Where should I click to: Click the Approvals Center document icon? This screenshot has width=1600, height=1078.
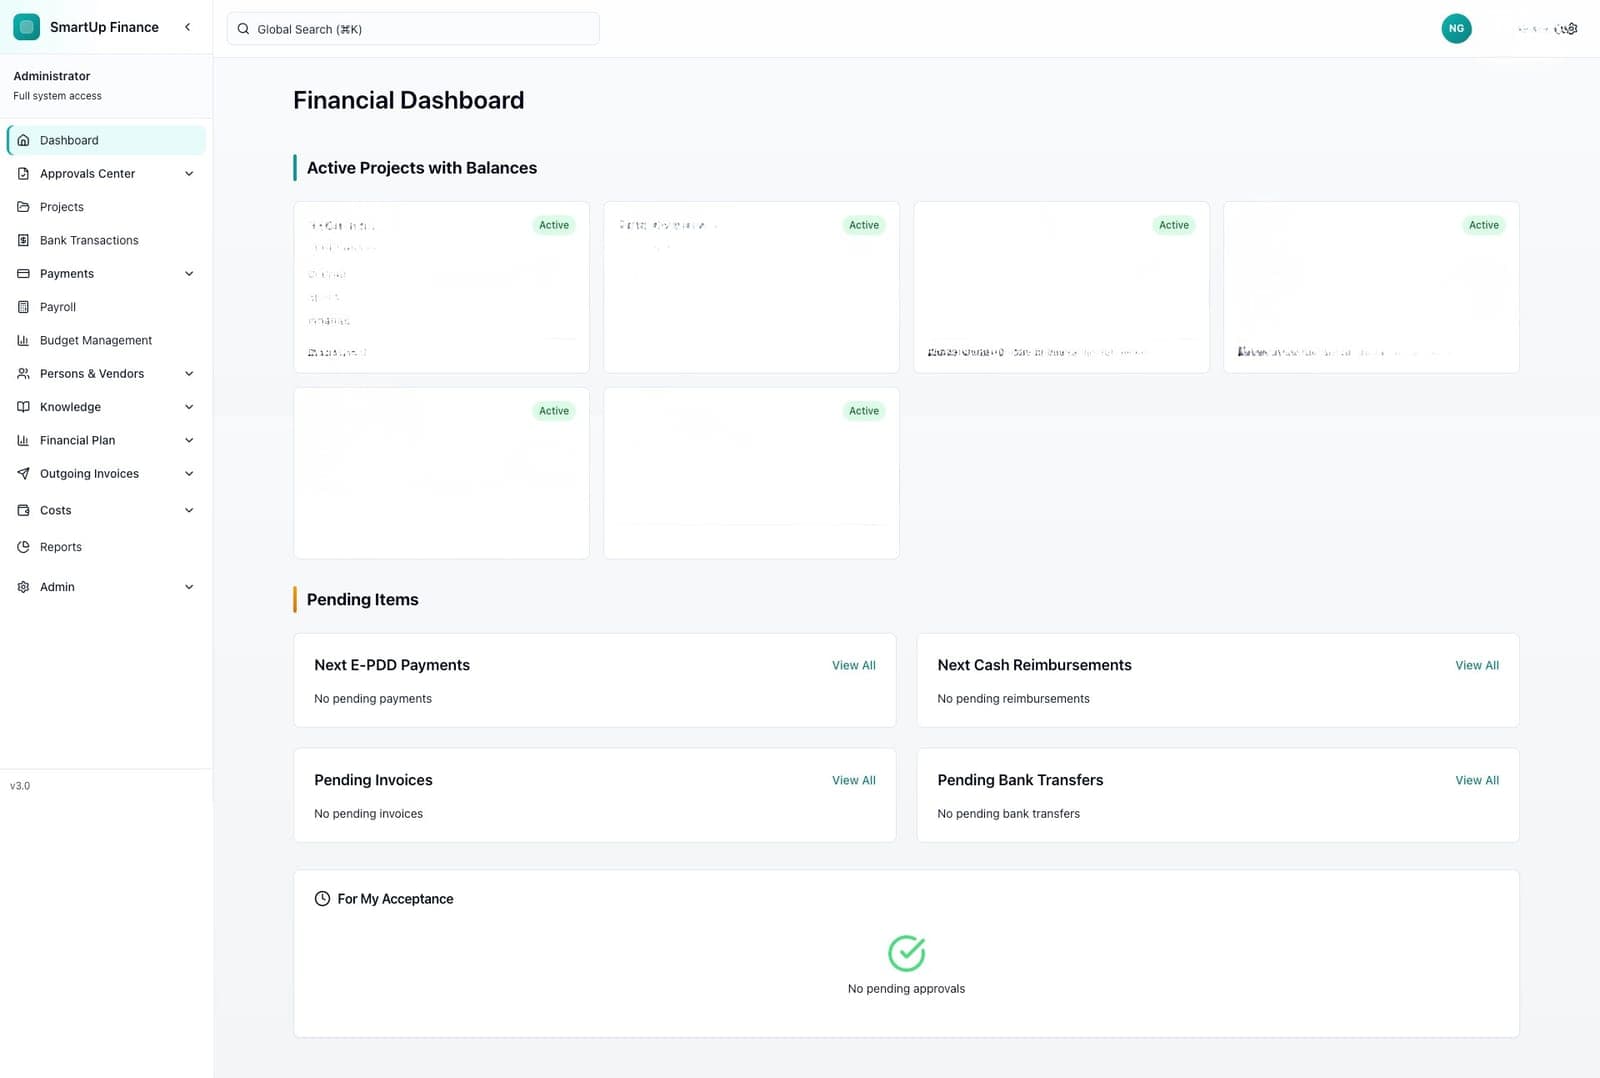[x=23, y=173]
